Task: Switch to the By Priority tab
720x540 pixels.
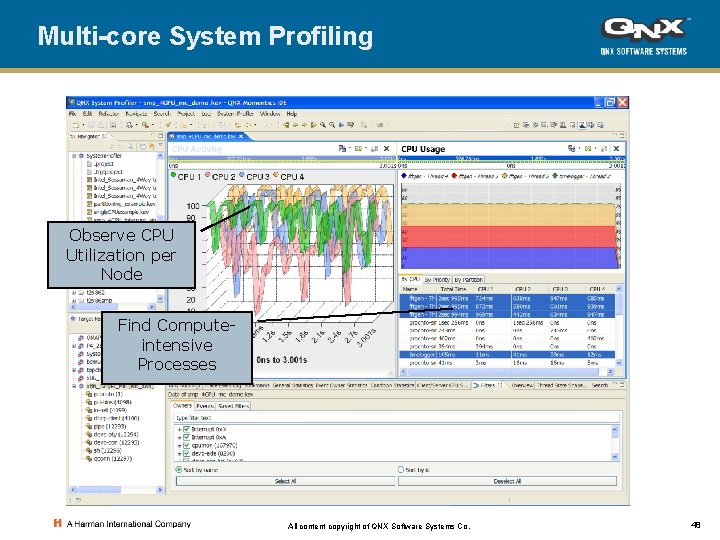Action: point(437,279)
